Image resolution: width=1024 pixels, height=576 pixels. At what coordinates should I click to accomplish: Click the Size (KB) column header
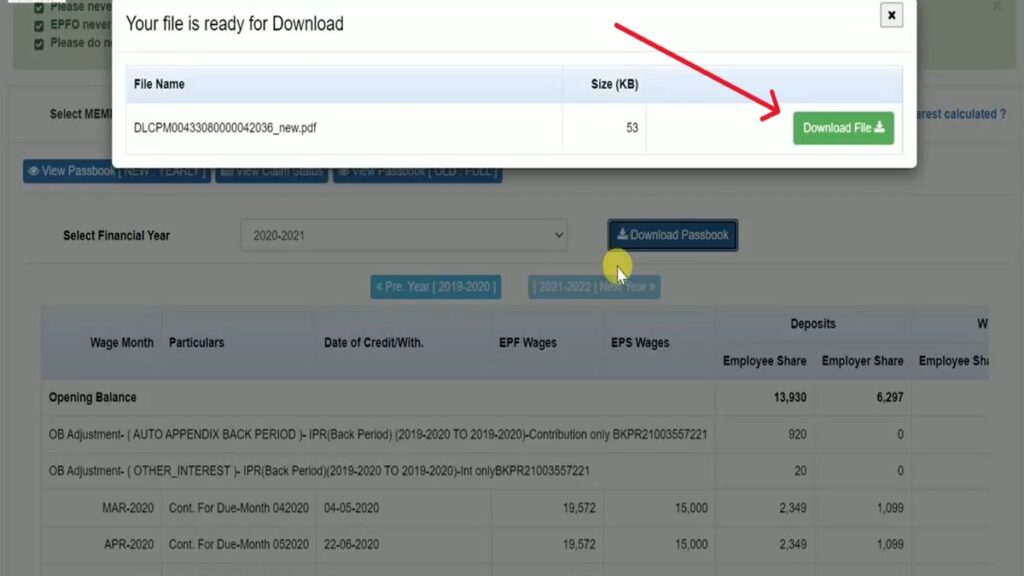click(615, 84)
